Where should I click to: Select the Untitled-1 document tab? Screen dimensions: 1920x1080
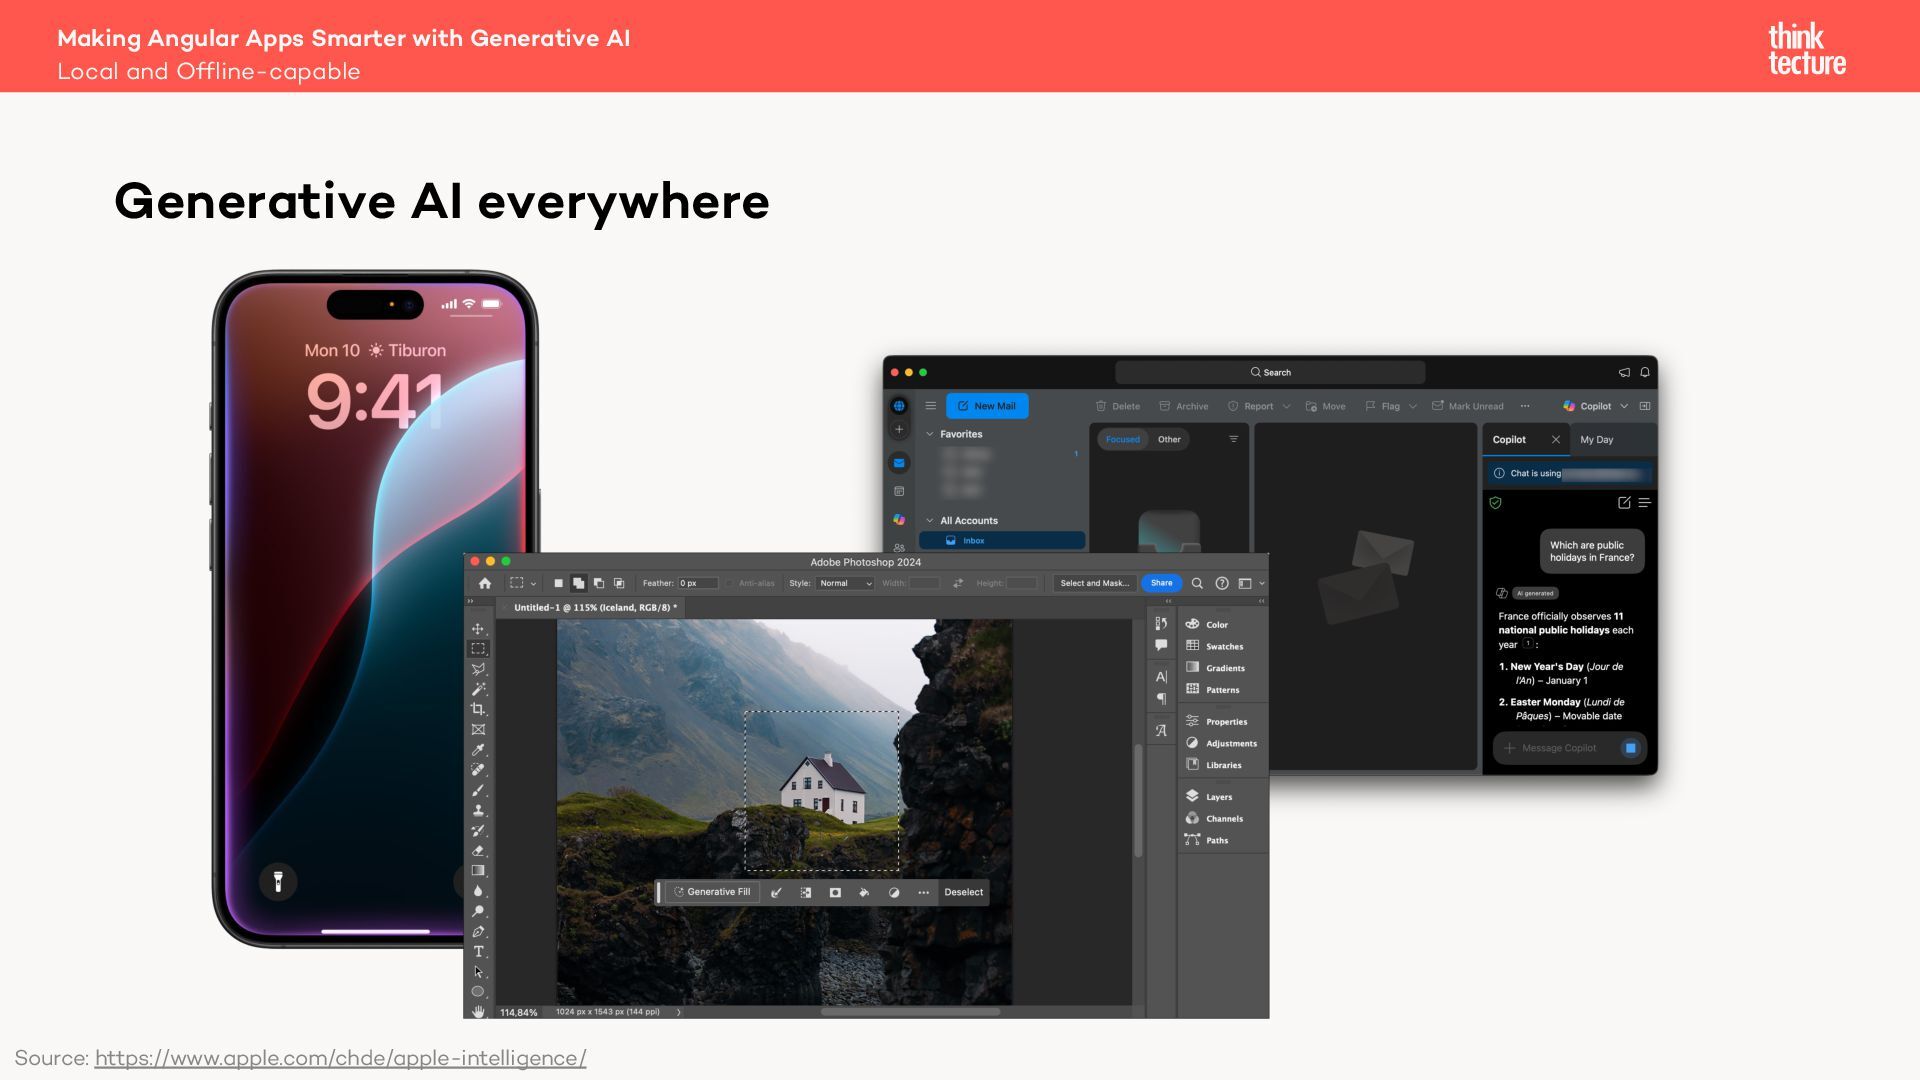coord(594,607)
